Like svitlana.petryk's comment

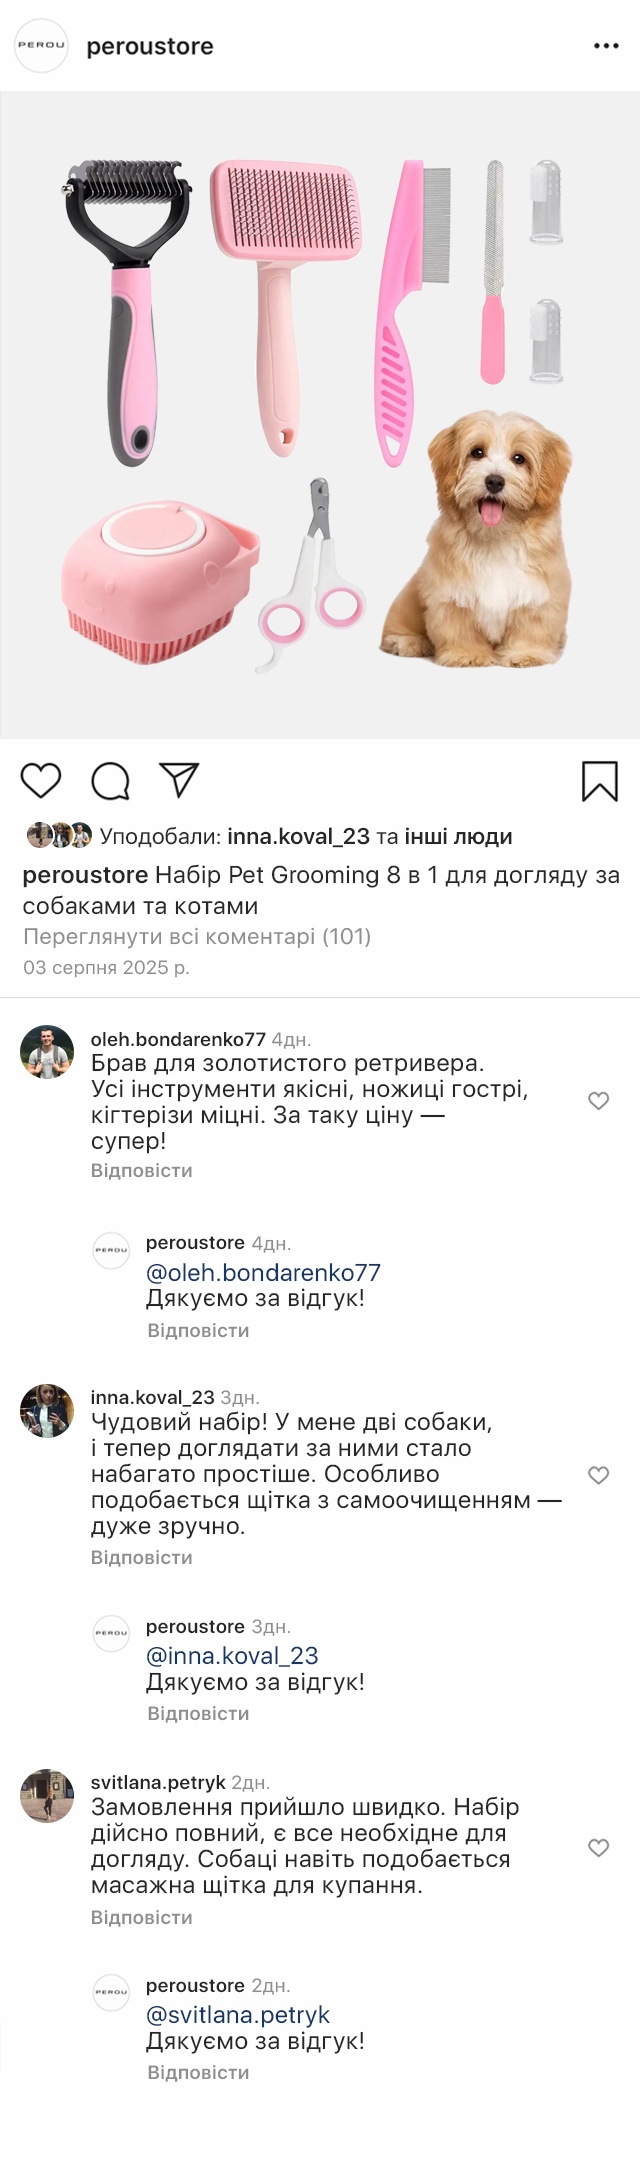(x=598, y=1848)
